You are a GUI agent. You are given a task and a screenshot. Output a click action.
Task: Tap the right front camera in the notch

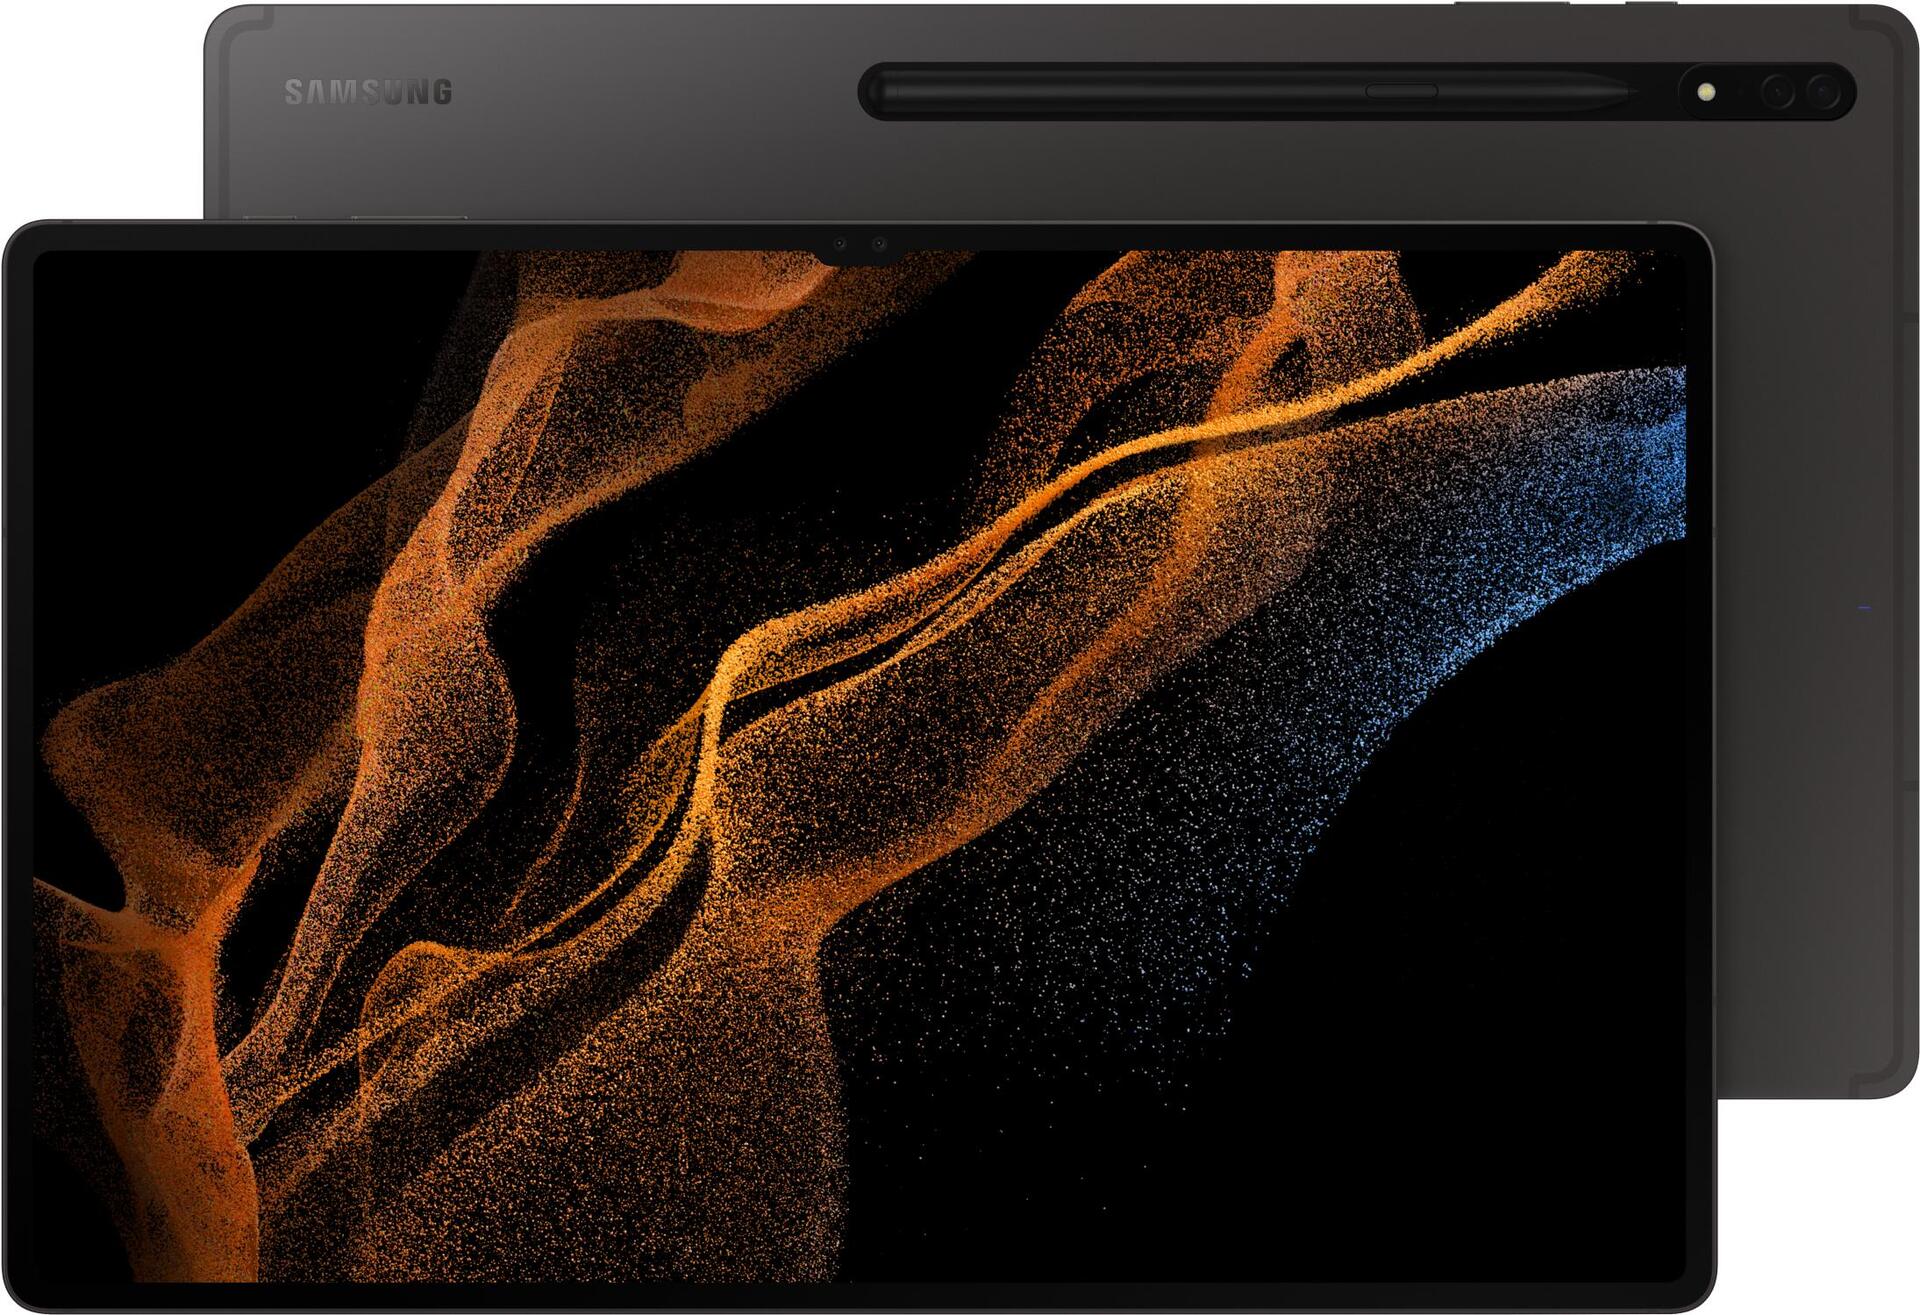click(878, 244)
